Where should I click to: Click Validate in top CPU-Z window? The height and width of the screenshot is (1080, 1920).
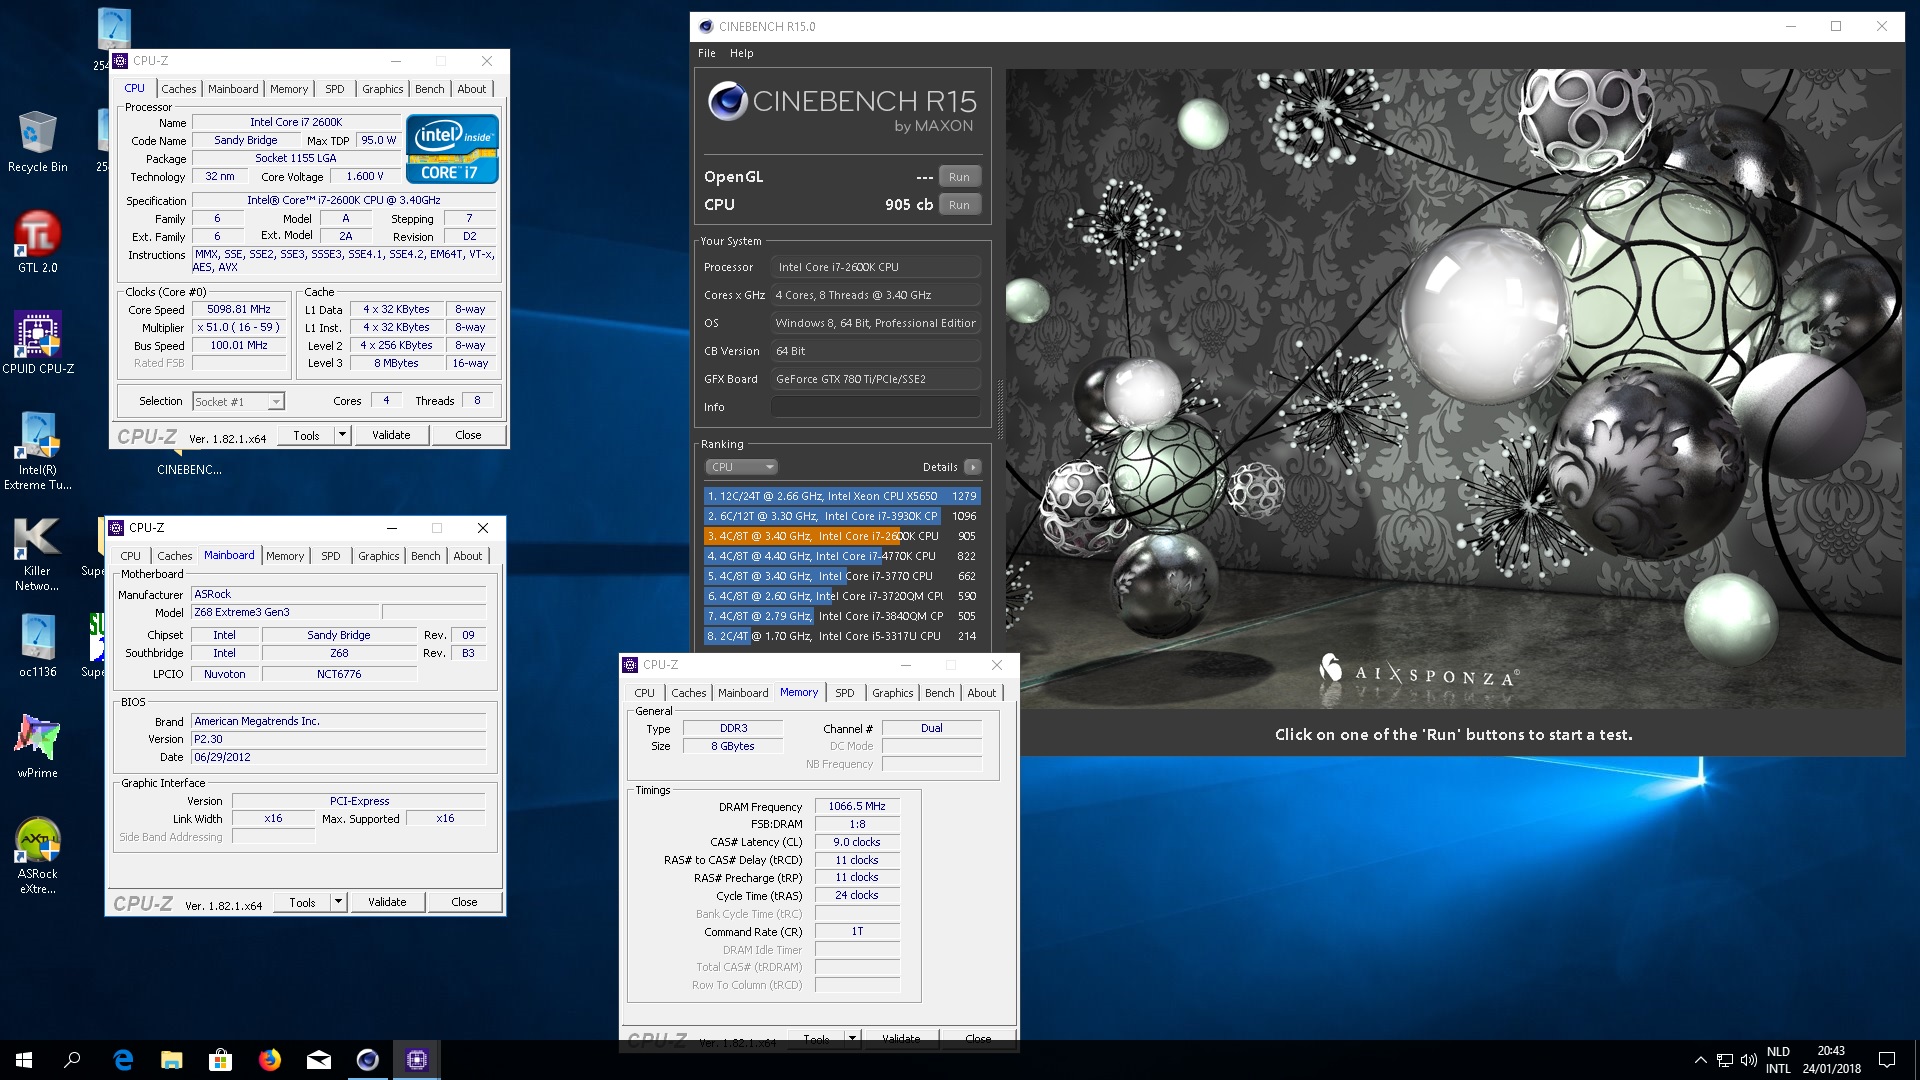(391, 435)
